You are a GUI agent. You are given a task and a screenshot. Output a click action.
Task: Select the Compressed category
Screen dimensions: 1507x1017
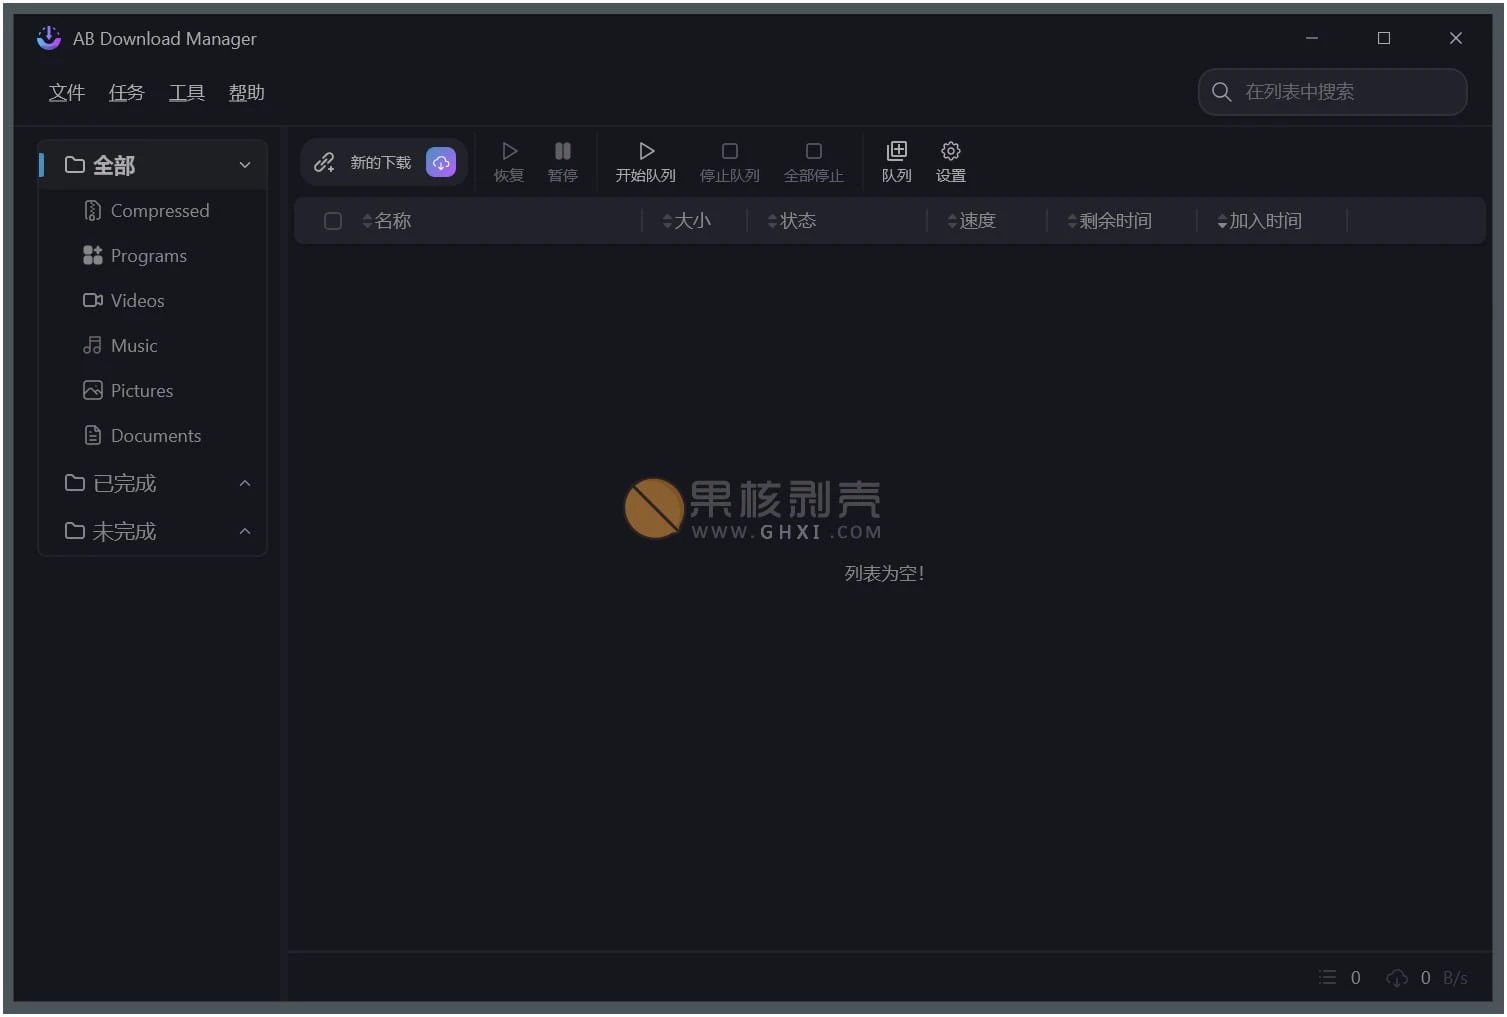(153, 211)
